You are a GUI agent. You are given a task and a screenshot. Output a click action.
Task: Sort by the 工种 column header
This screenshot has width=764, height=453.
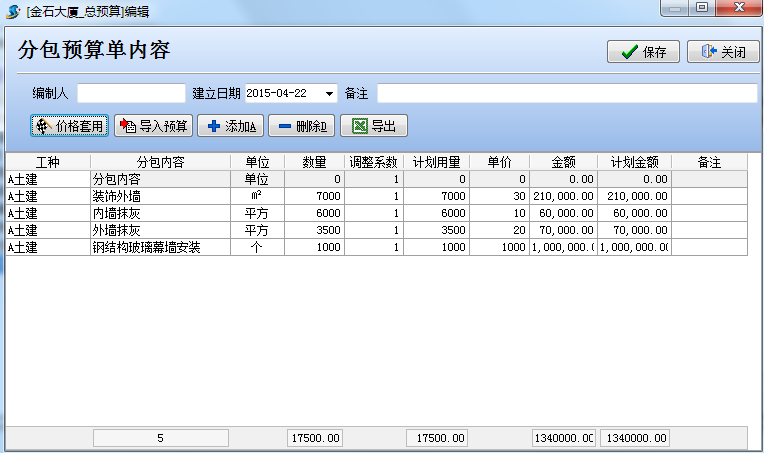[x=48, y=162]
